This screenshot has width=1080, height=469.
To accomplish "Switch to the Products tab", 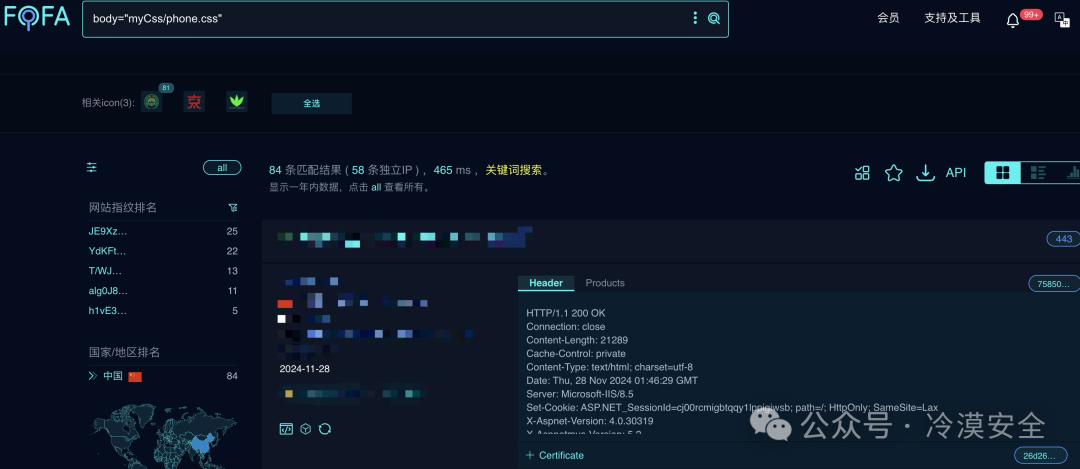I will click(x=605, y=283).
